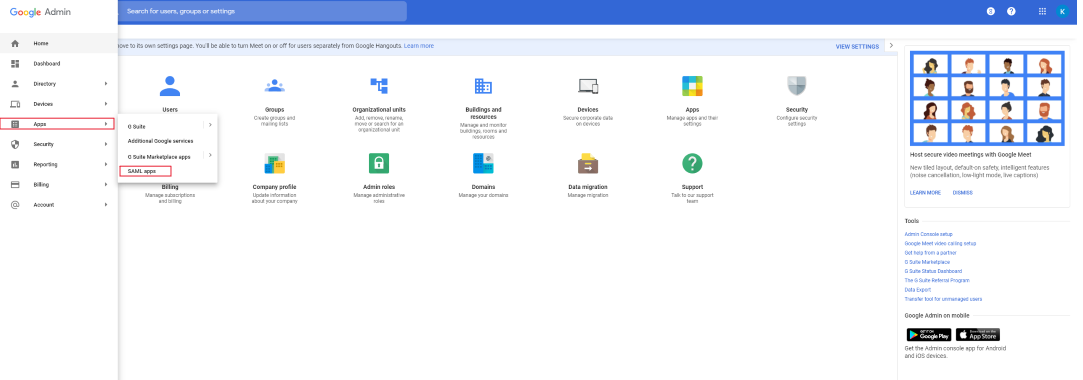1083x380 pixels.
Task: Open the Devices card icon on dashboard
Action: pyautogui.click(x=588, y=86)
